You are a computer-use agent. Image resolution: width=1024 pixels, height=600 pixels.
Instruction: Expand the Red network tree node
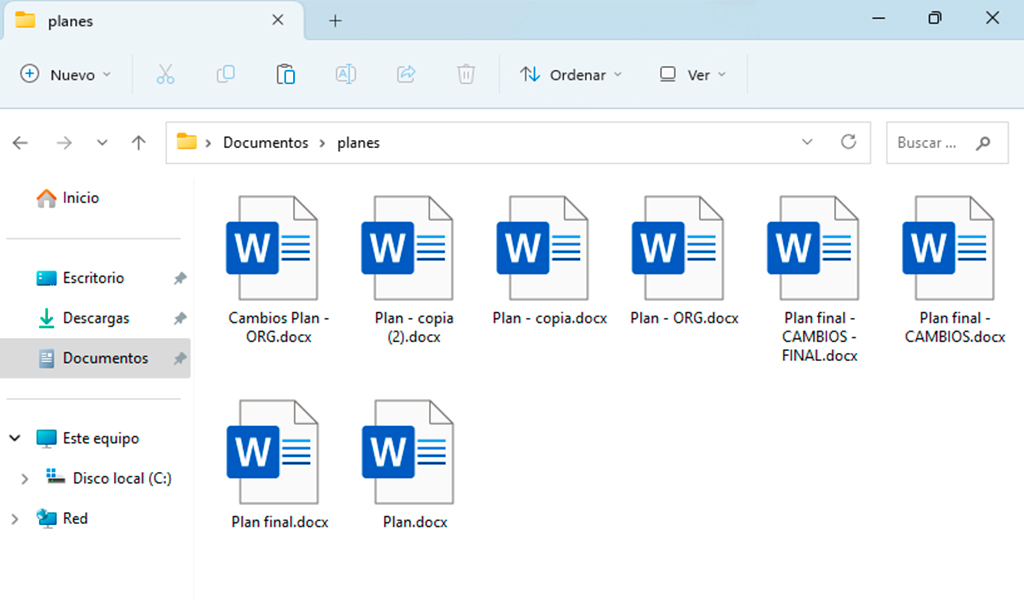click(x=15, y=519)
